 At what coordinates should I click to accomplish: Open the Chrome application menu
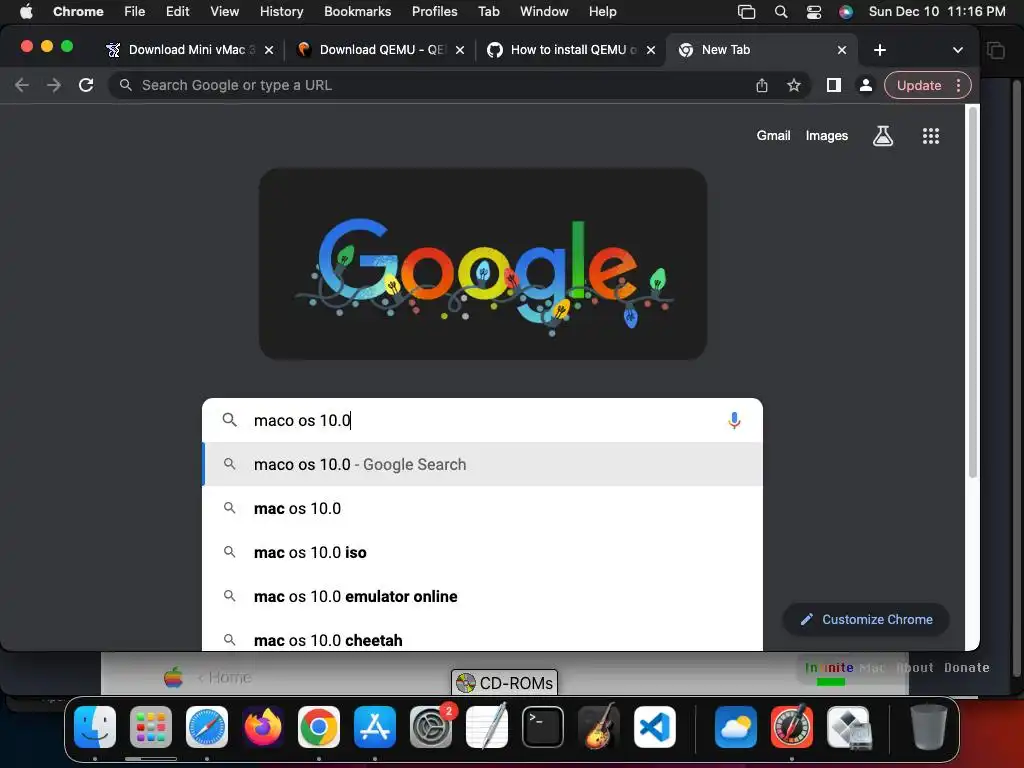point(78,11)
